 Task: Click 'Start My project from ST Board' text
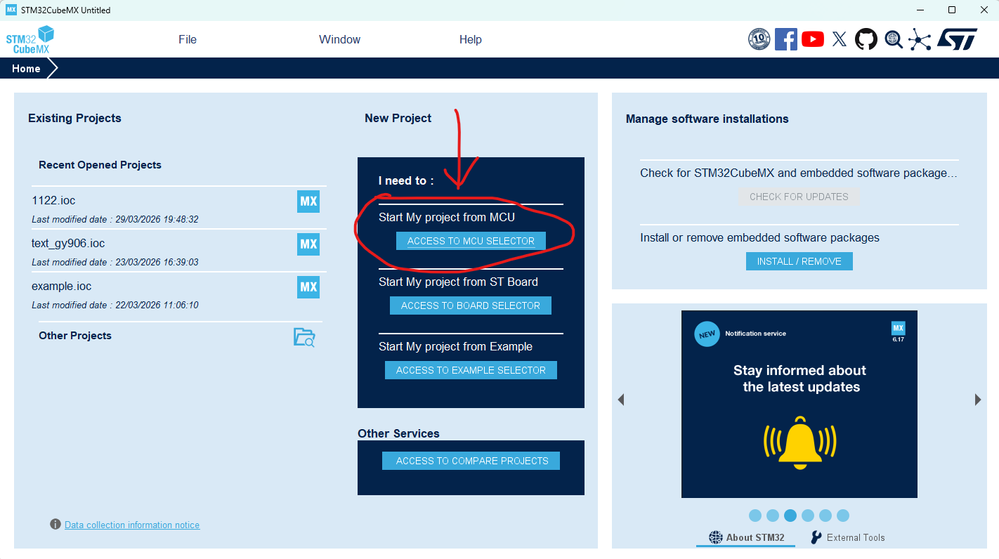tap(458, 282)
